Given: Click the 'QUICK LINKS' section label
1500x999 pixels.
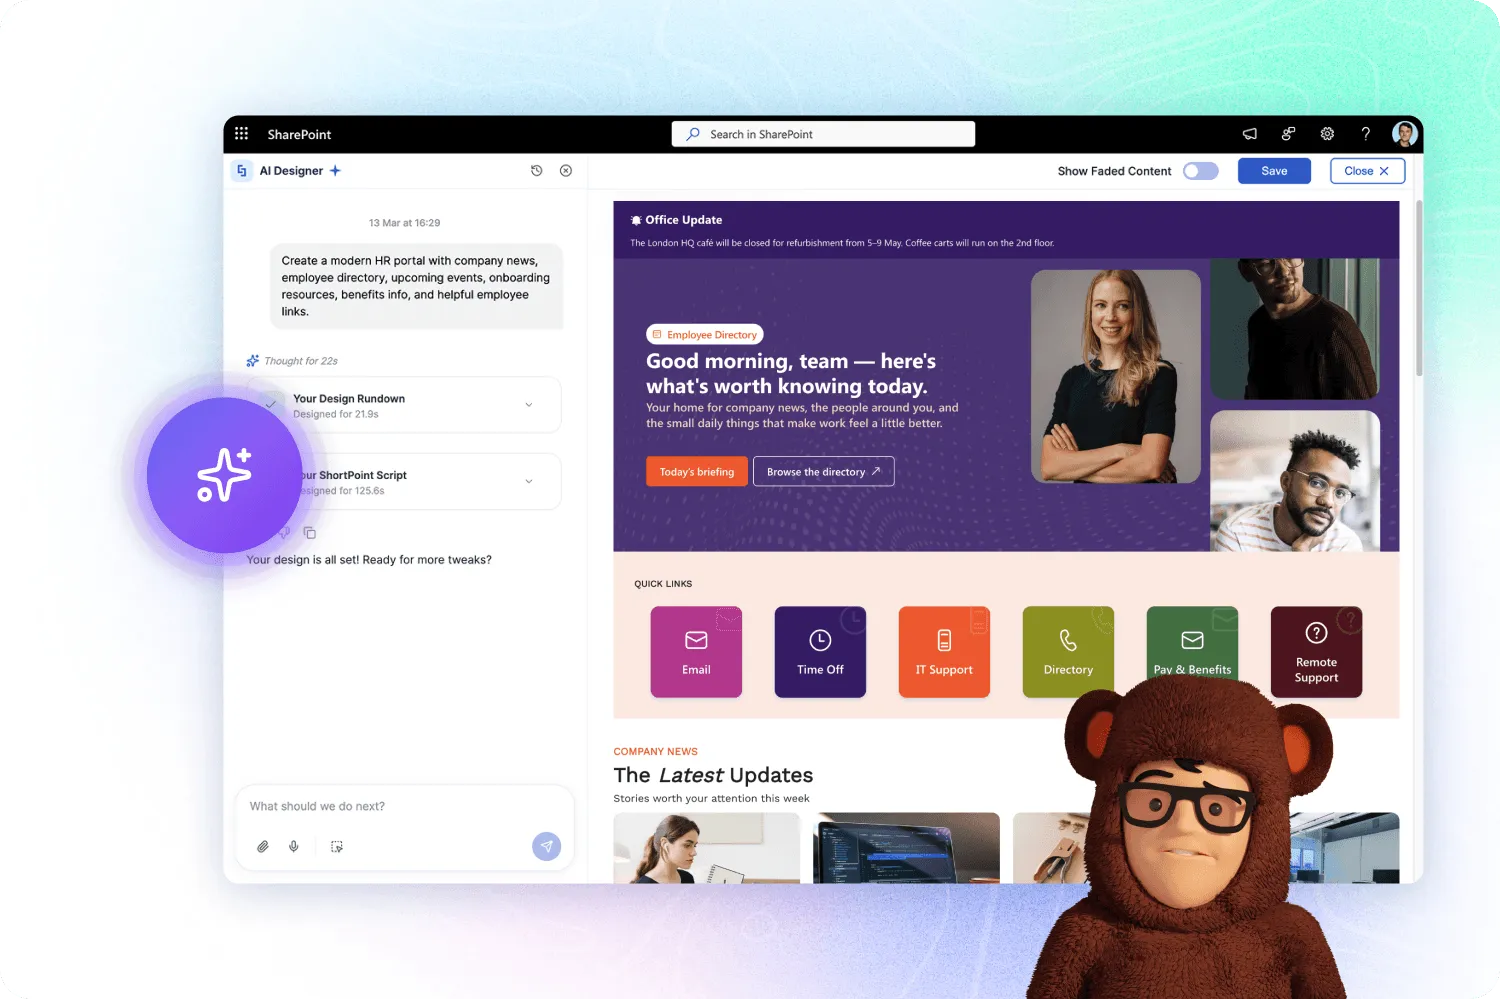Looking at the screenshot, I should point(663,584).
